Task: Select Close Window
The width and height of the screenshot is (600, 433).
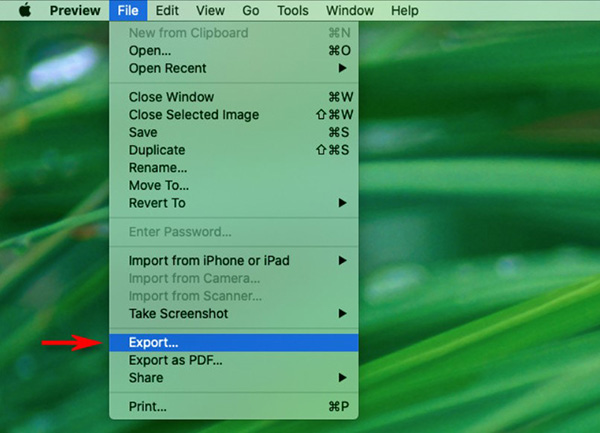Action: tap(234, 97)
